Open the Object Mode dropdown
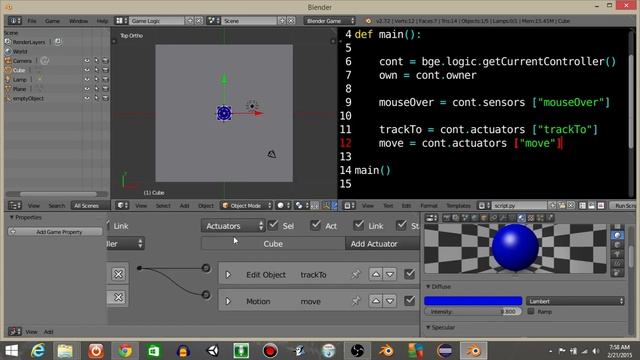This screenshot has height=360, width=640. pos(247,205)
